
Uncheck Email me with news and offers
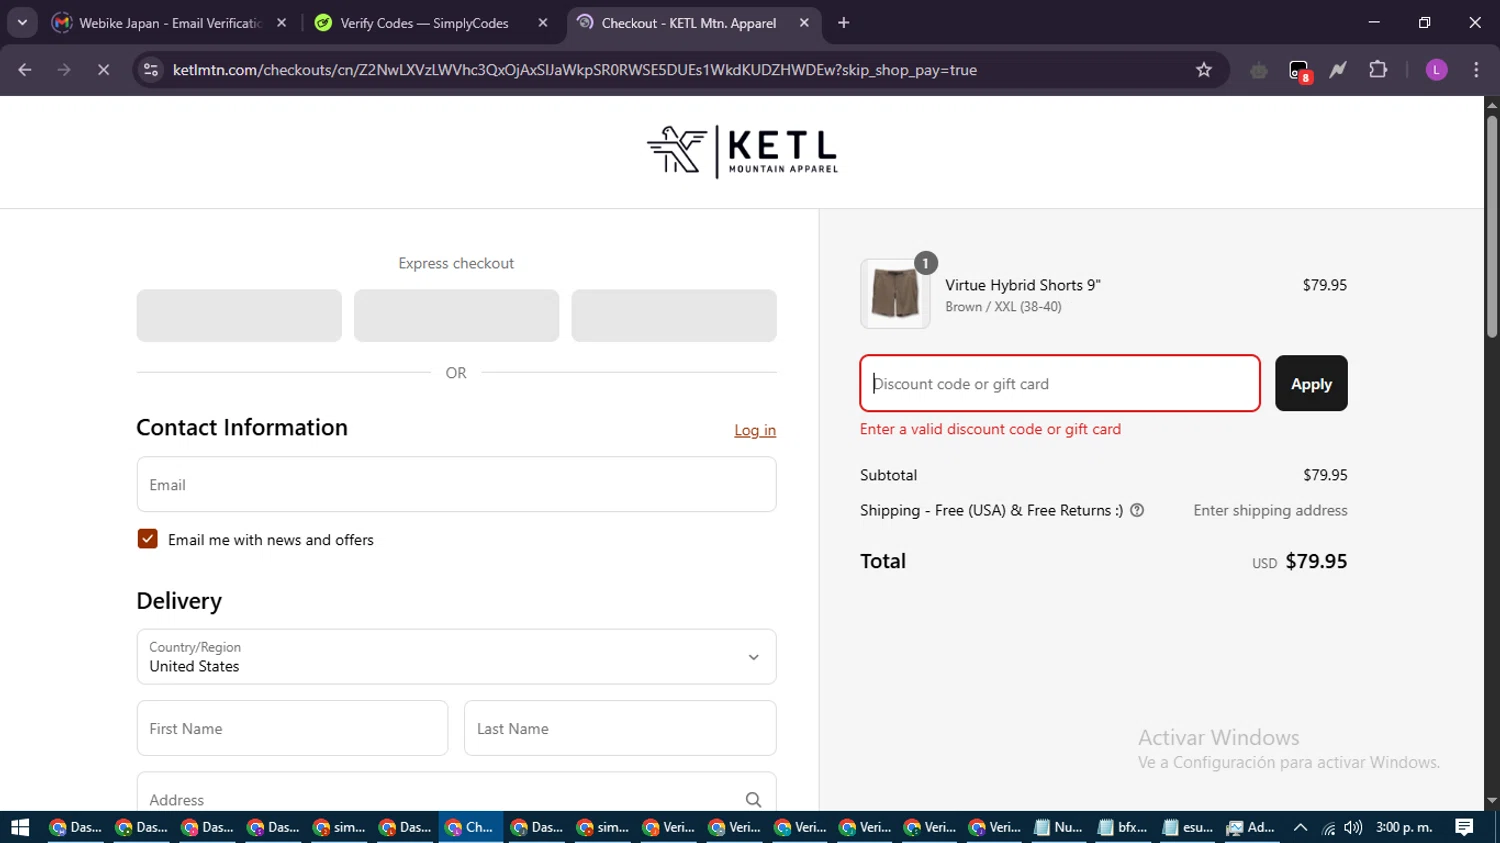point(147,539)
